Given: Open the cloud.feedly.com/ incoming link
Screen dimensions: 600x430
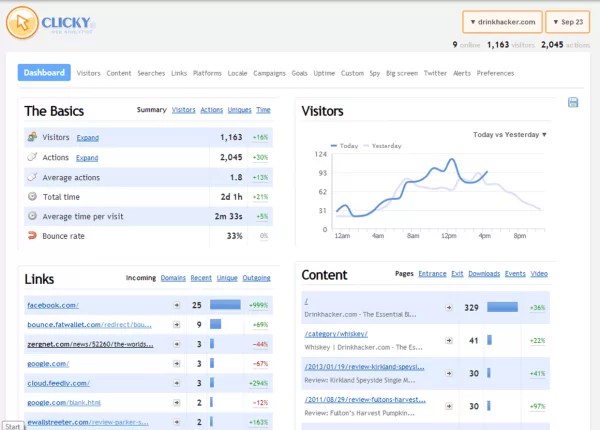Looking at the screenshot, I should [58, 383].
